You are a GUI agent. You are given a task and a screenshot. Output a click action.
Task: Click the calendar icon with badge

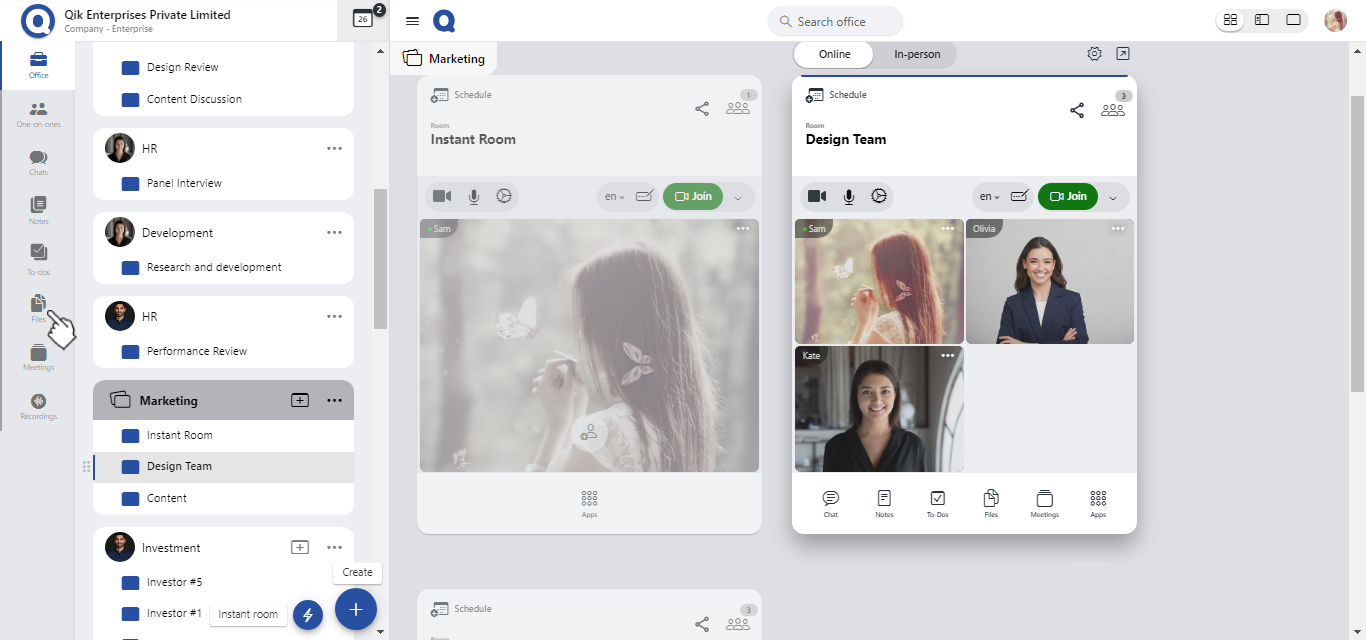363,19
